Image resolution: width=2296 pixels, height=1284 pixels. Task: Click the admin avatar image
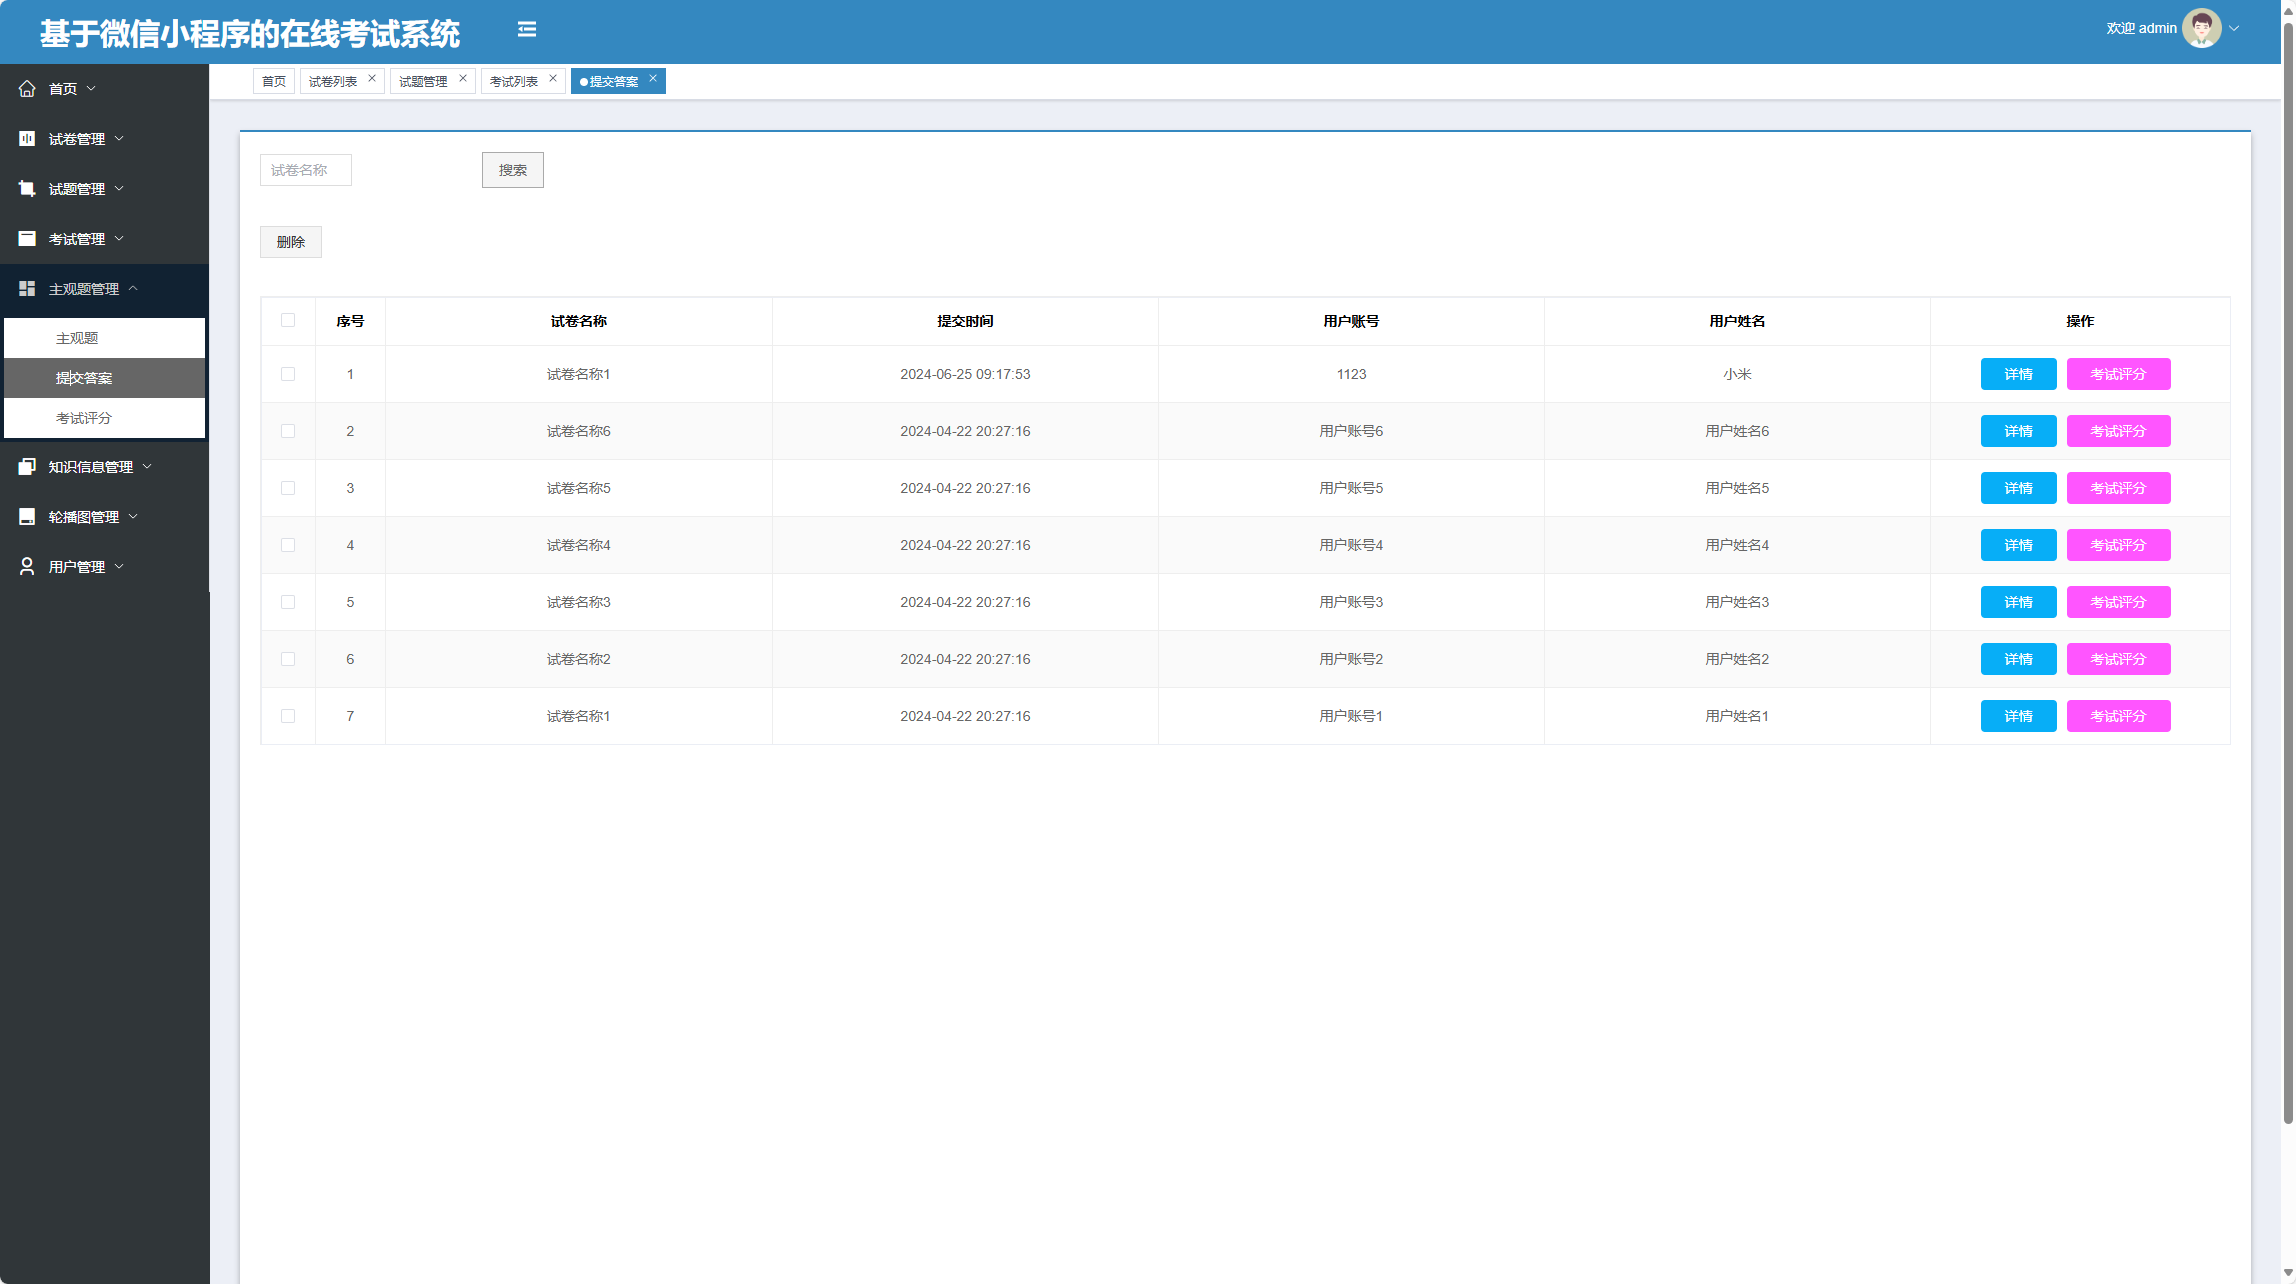click(x=2201, y=28)
